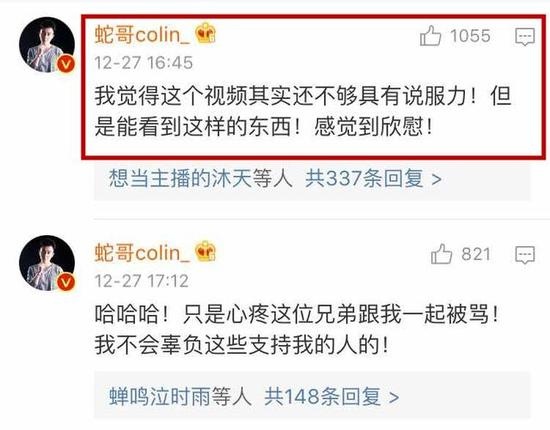This screenshot has width=550, height=430.
Task: Tap orange verified V badge on first avatar
Action: pyautogui.click(x=66, y=64)
